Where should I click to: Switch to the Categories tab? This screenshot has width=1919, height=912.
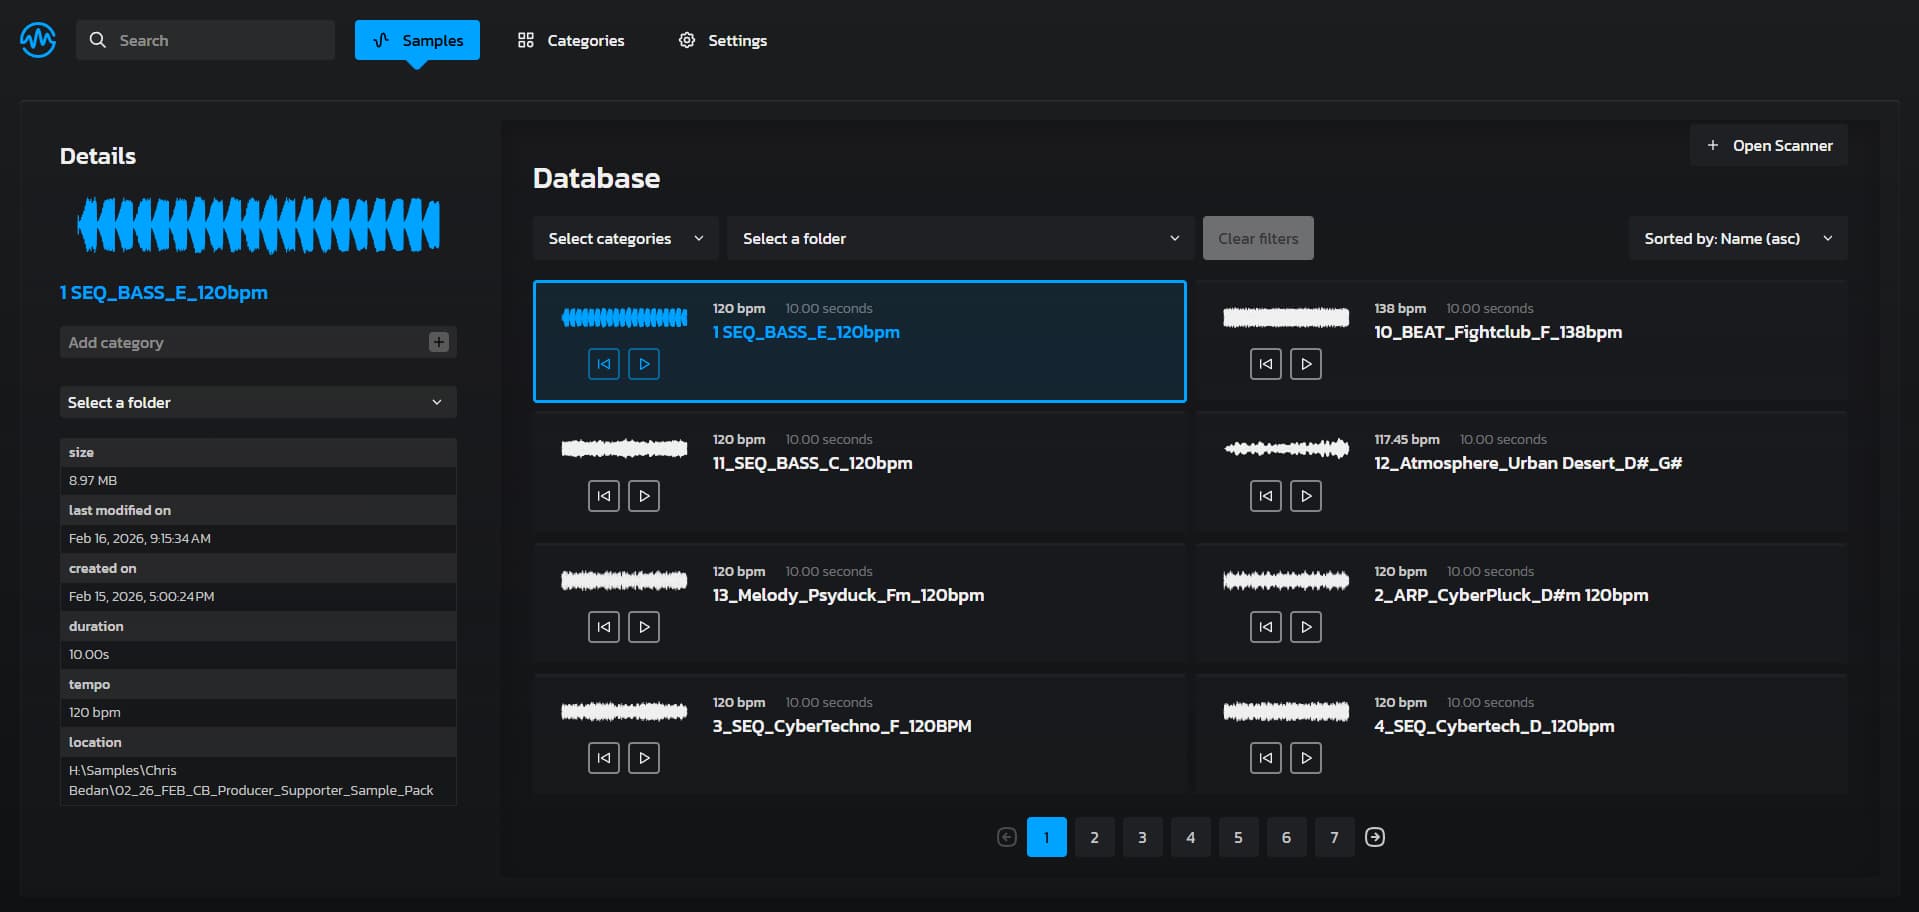tap(571, 40)
